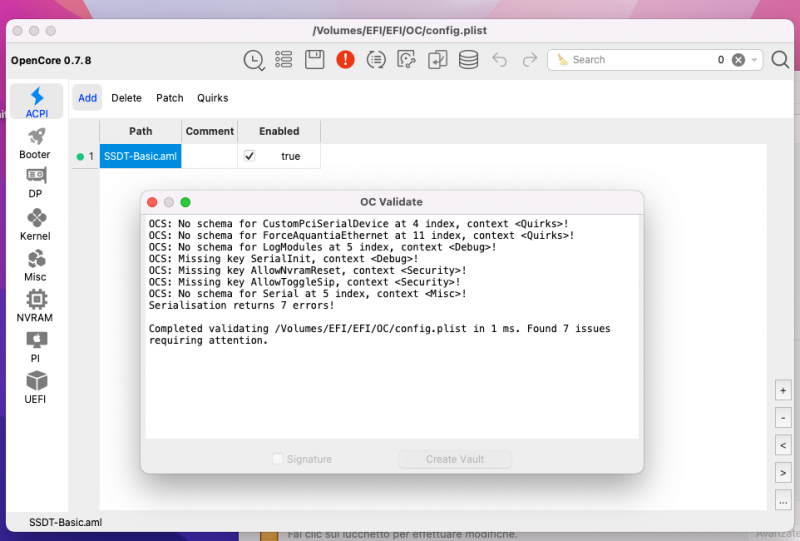Click the magnifier search icon

(780, 60)
